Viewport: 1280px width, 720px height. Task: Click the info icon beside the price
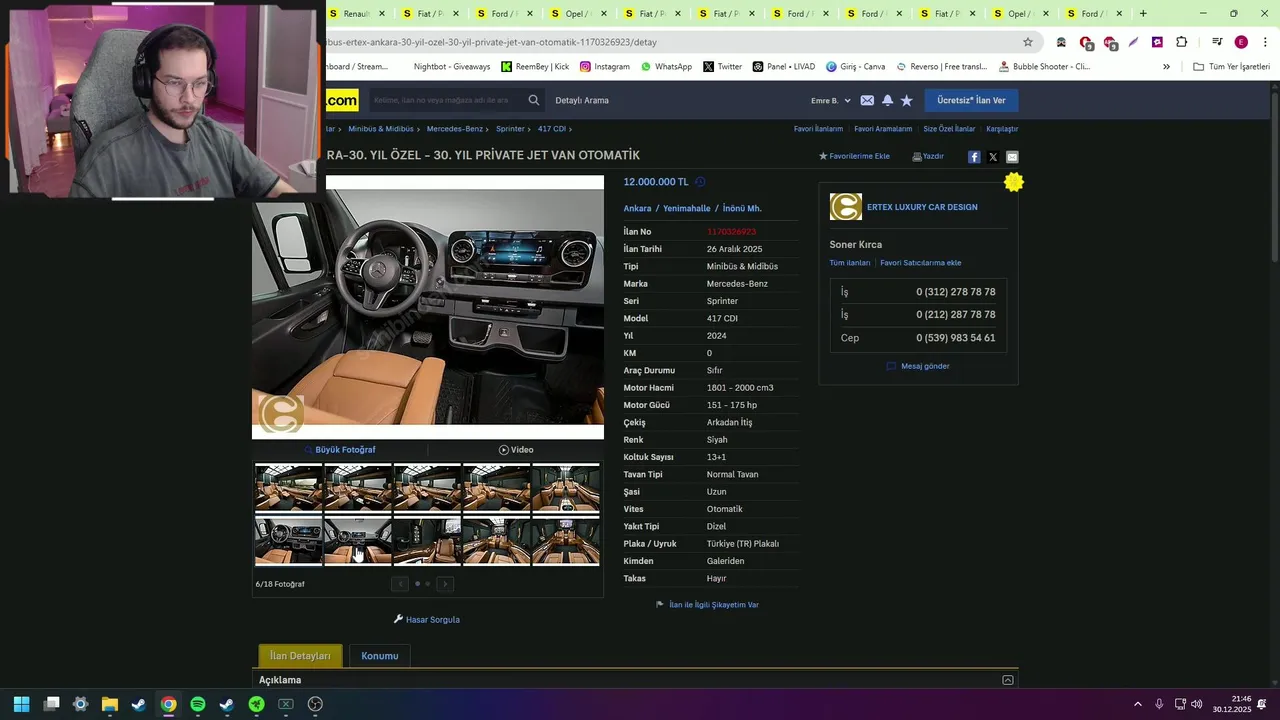click(x=700, y=182)
